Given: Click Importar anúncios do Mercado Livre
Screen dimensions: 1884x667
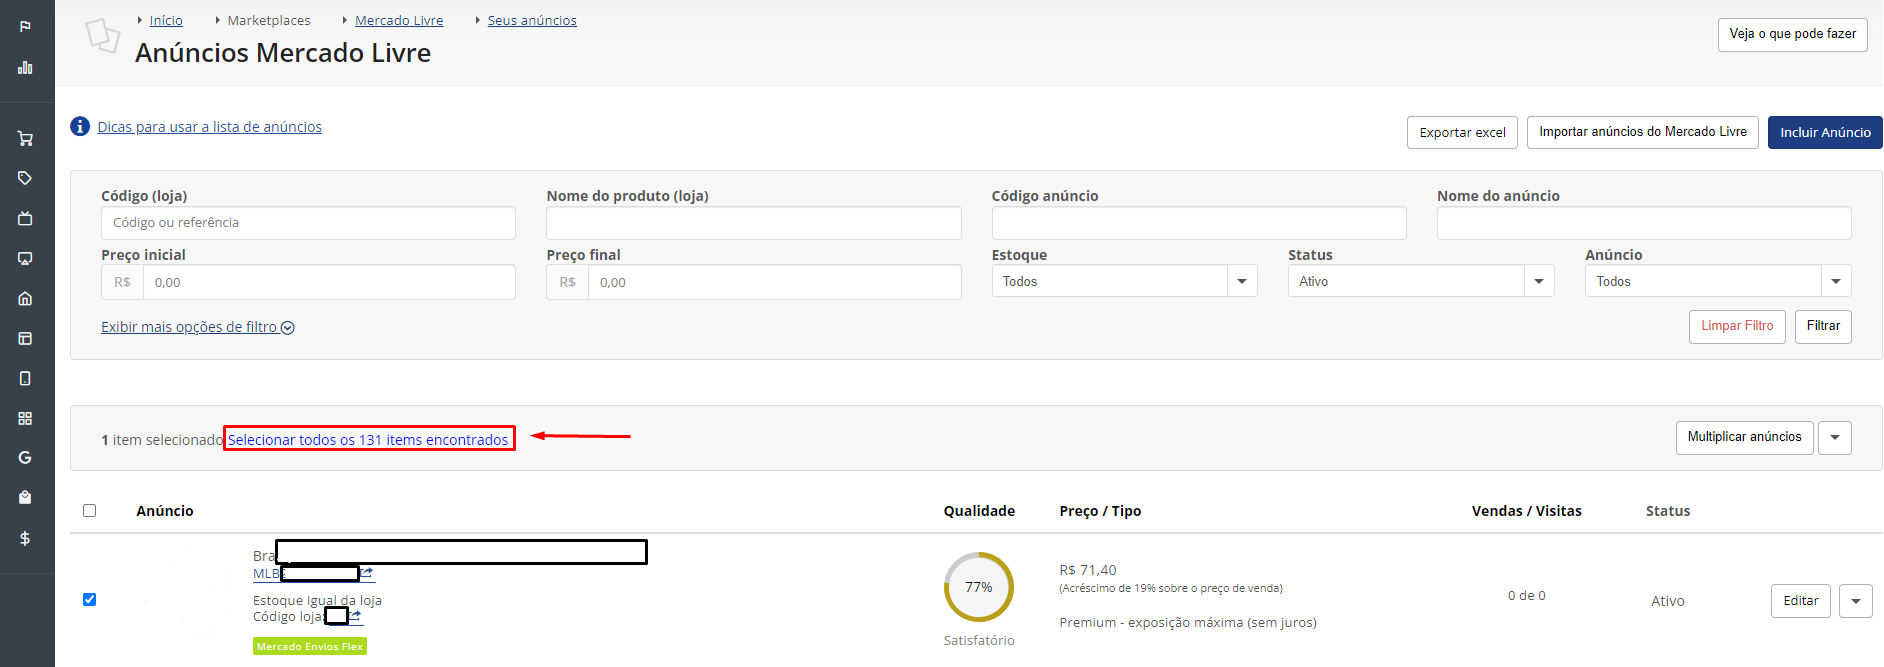Looking at the screenshot, I should tap(1643, 132).
